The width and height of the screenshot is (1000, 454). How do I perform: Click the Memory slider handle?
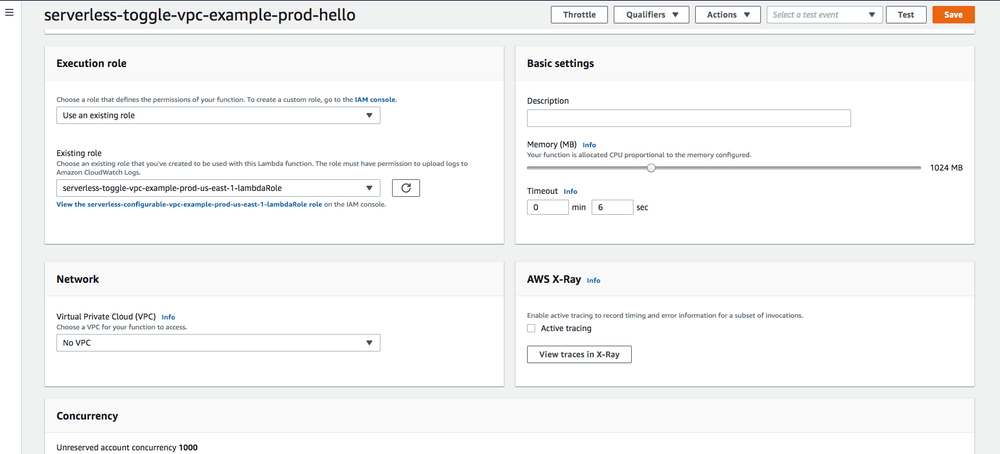(x=651, y=168)
